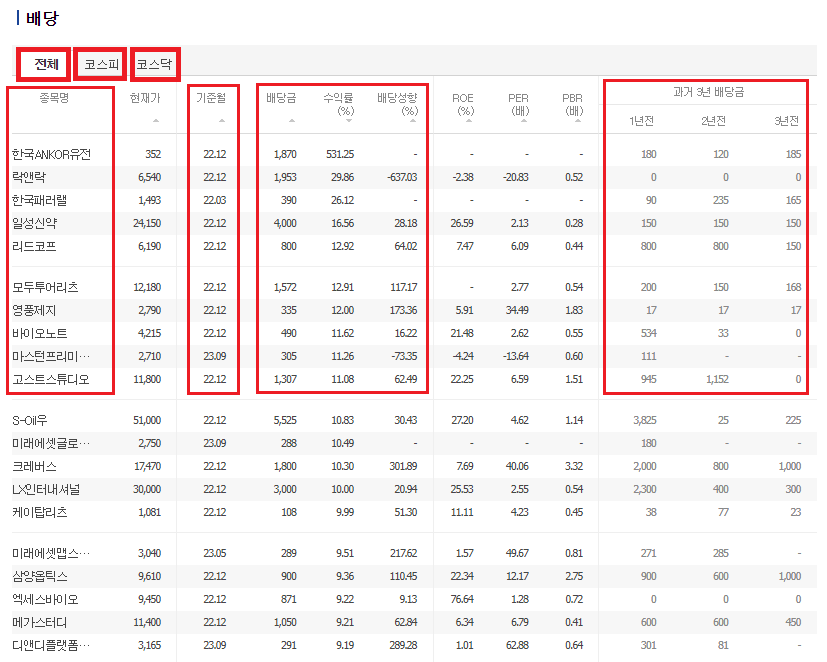Click the 배당금 column header

tap(281, 98)
